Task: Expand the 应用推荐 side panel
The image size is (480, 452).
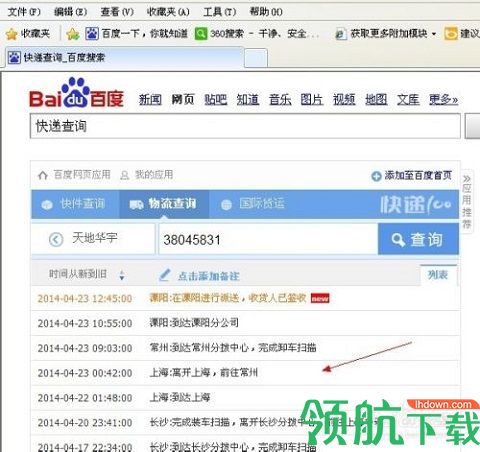Action: (x=466, y=202)
